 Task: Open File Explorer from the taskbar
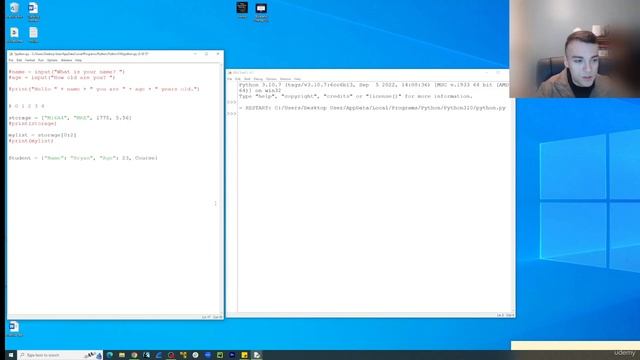[x=122, y=355]
